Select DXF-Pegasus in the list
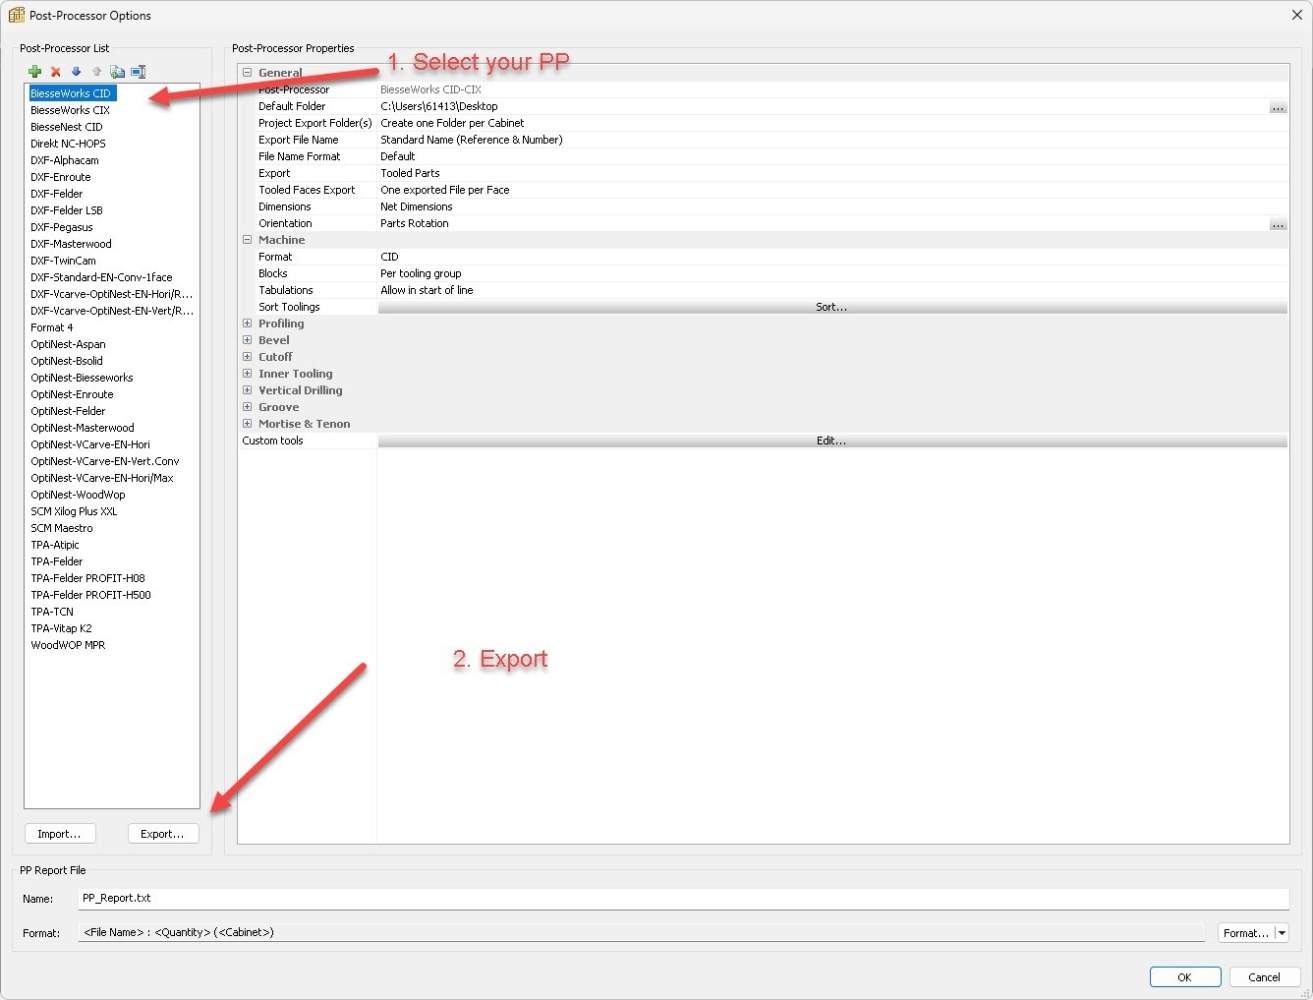1313x1000 pixels. point(61,227)
